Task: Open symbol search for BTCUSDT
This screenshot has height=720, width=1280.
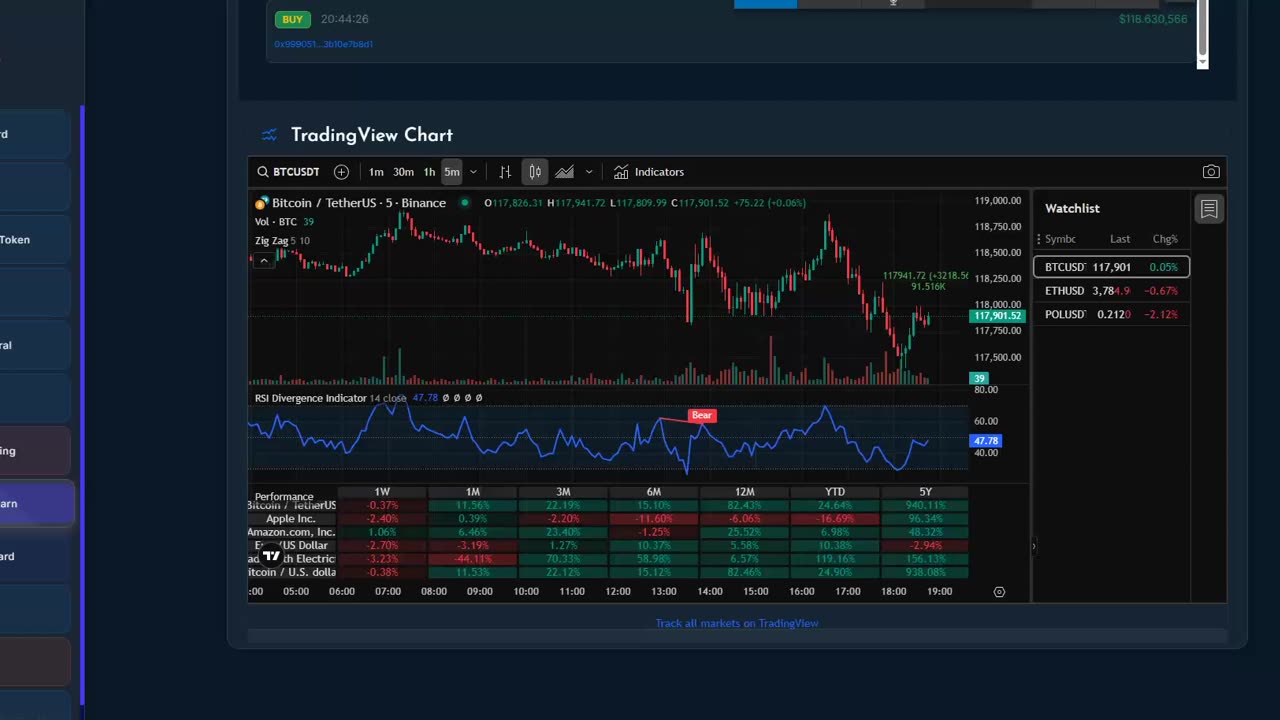Action: 288,172
